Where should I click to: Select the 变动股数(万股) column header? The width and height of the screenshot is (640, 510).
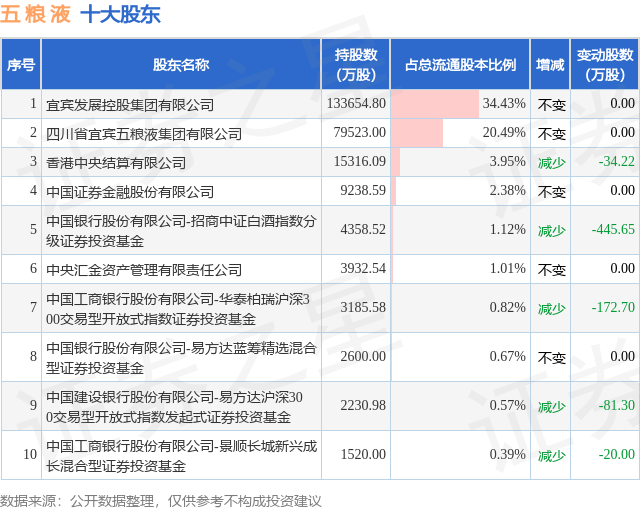pos(605,64)
